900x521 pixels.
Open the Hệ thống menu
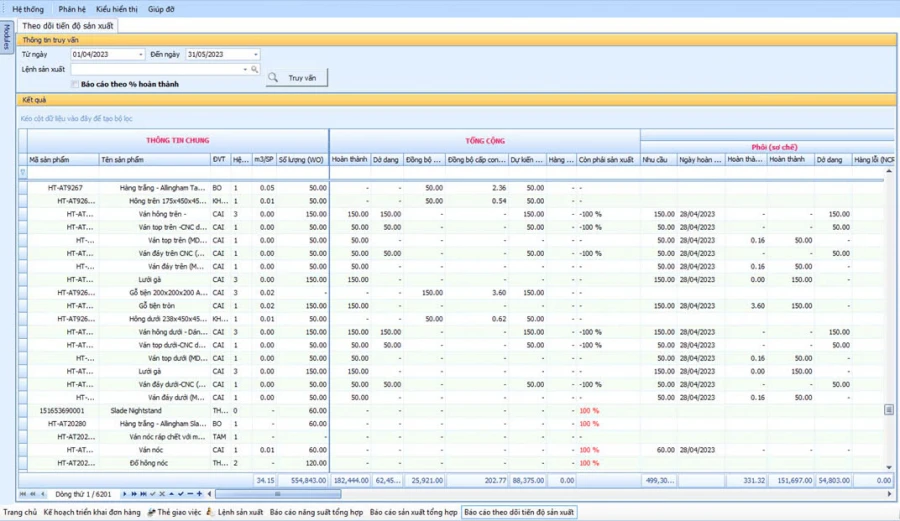[x=28, y=9]
